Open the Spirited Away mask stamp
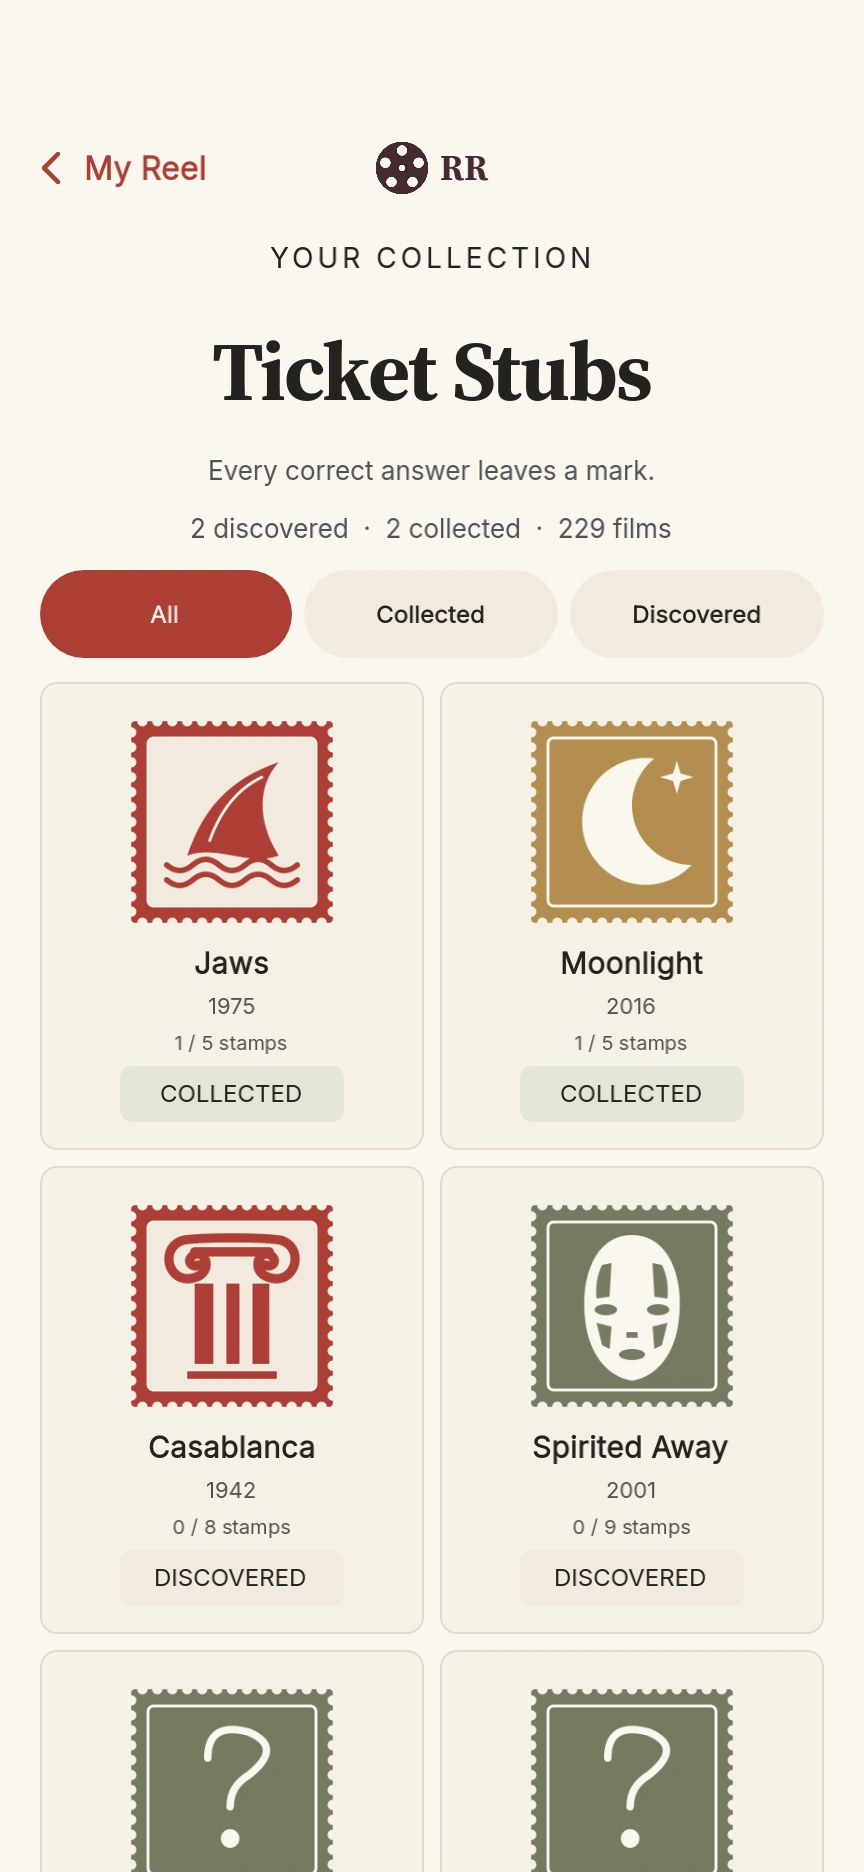The height and width of the screenshot is (1872, 864). [632, 1306]
